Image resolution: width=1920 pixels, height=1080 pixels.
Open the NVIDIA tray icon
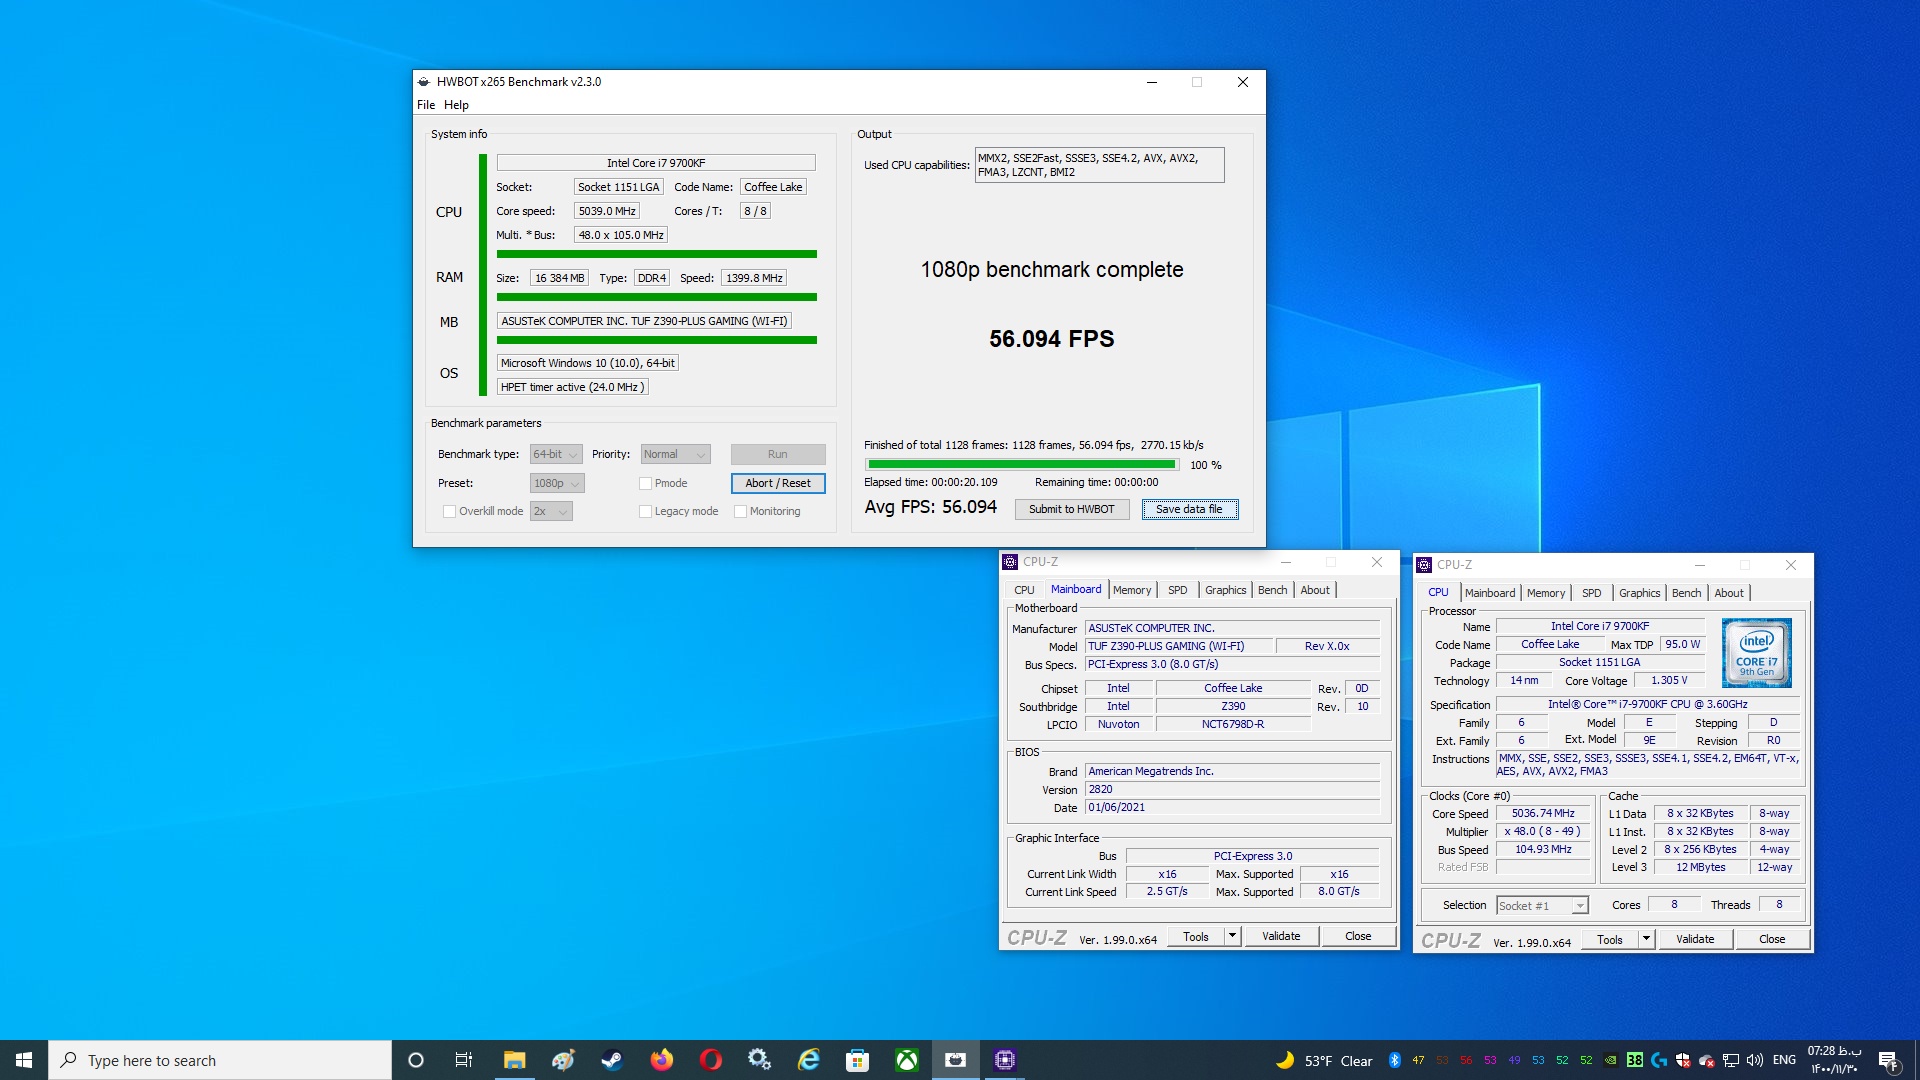pyautogui.click(x=1610, y=1060)
